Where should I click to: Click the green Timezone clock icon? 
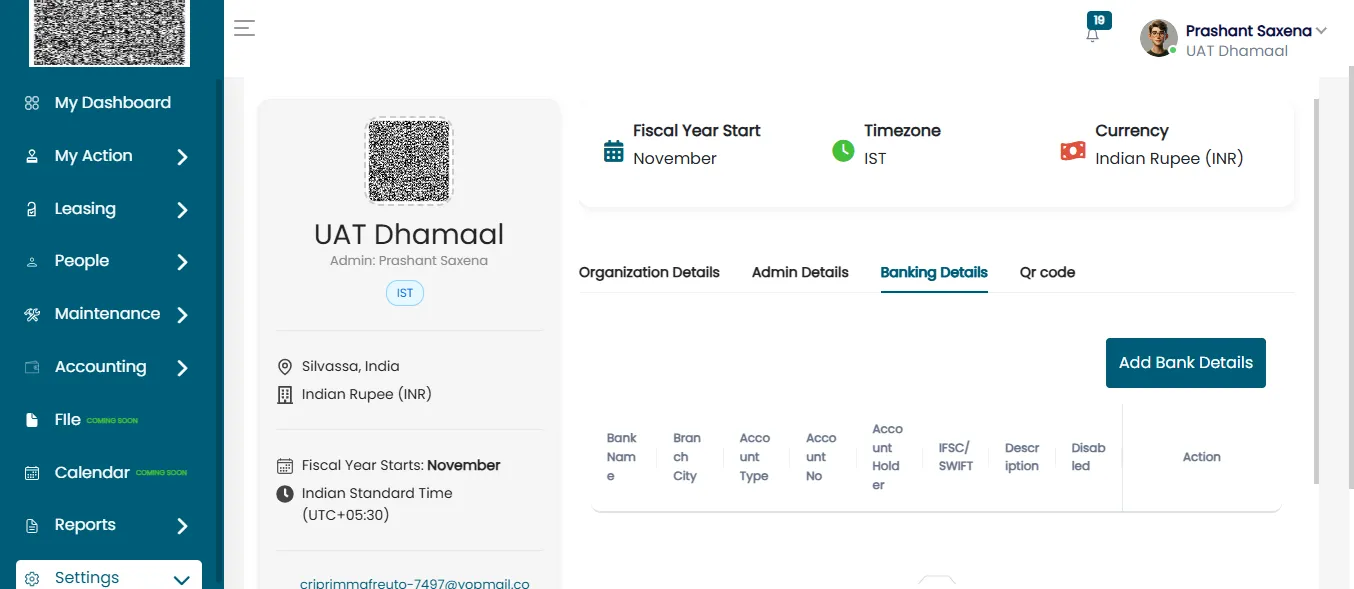point(843,151)
